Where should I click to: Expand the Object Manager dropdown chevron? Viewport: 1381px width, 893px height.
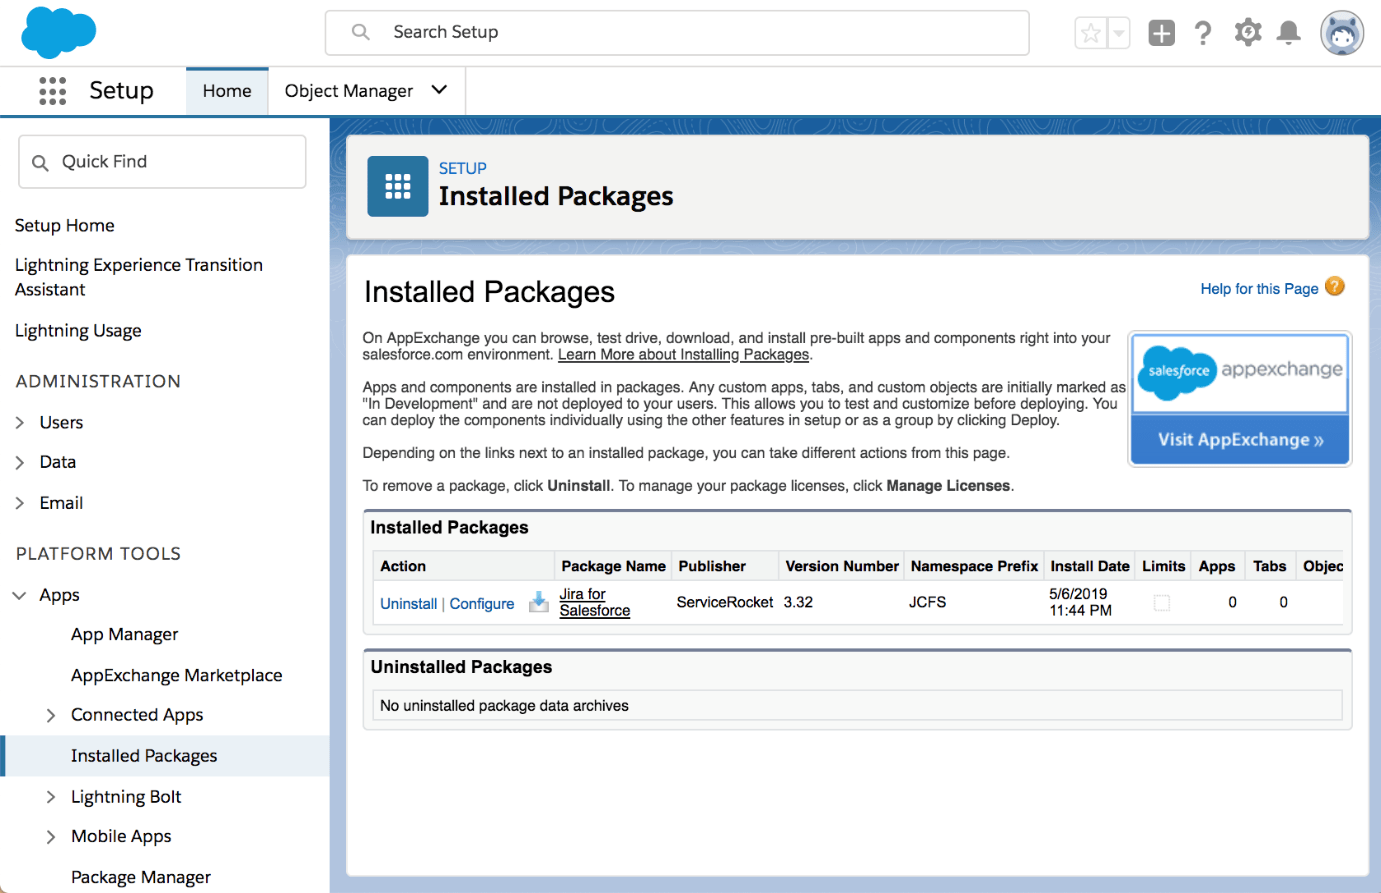click(x=439, y=90)
